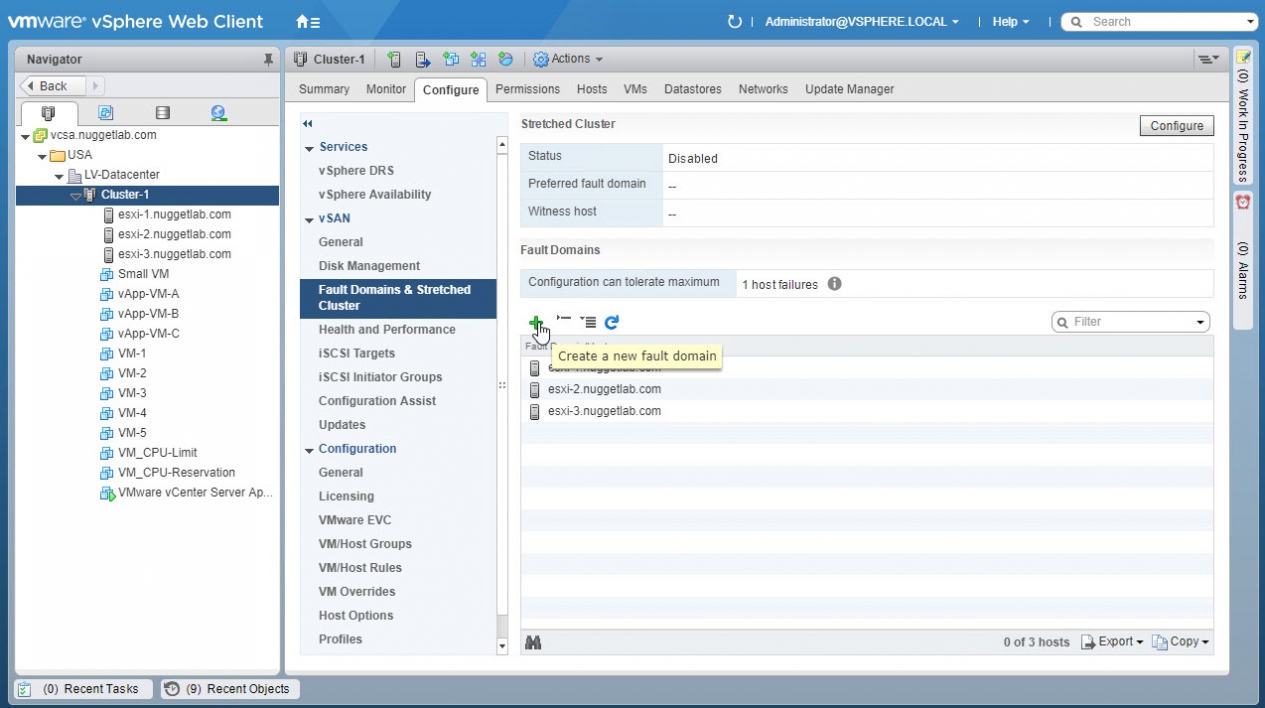This screenshot has height=708, width=1265.
Task: Click the Configure stretched cluster button
Action: pos(1176,126)
